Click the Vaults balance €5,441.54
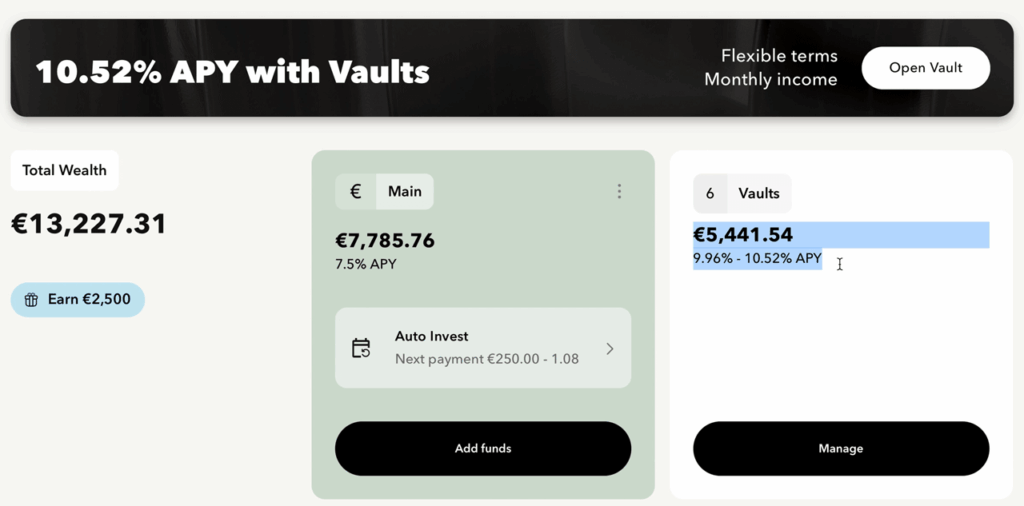 (x=743, y=235)
